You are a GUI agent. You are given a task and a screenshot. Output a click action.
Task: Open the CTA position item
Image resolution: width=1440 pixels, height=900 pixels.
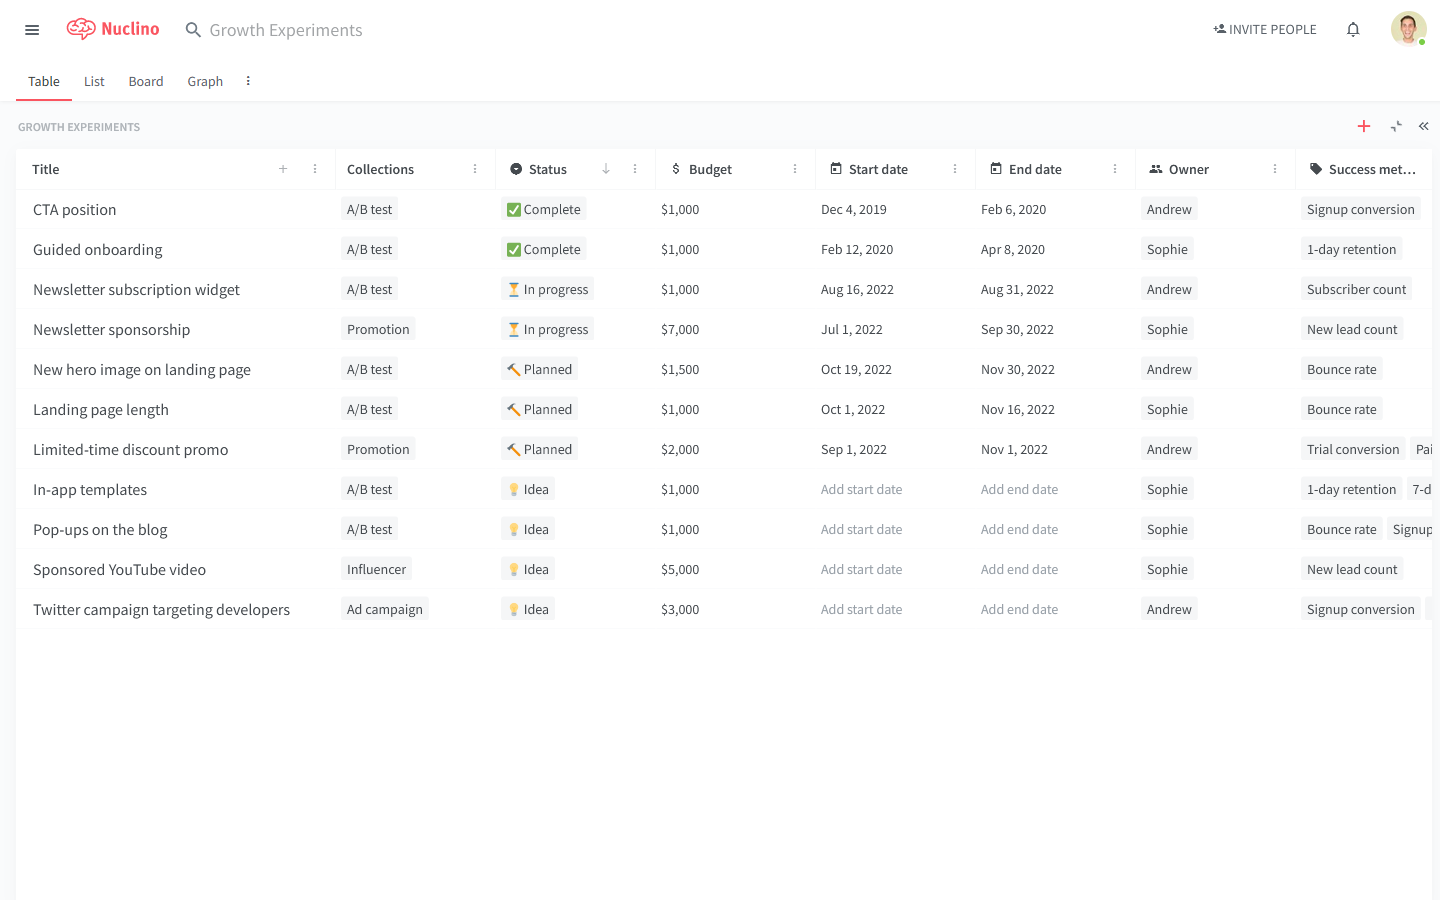point(75,209)
